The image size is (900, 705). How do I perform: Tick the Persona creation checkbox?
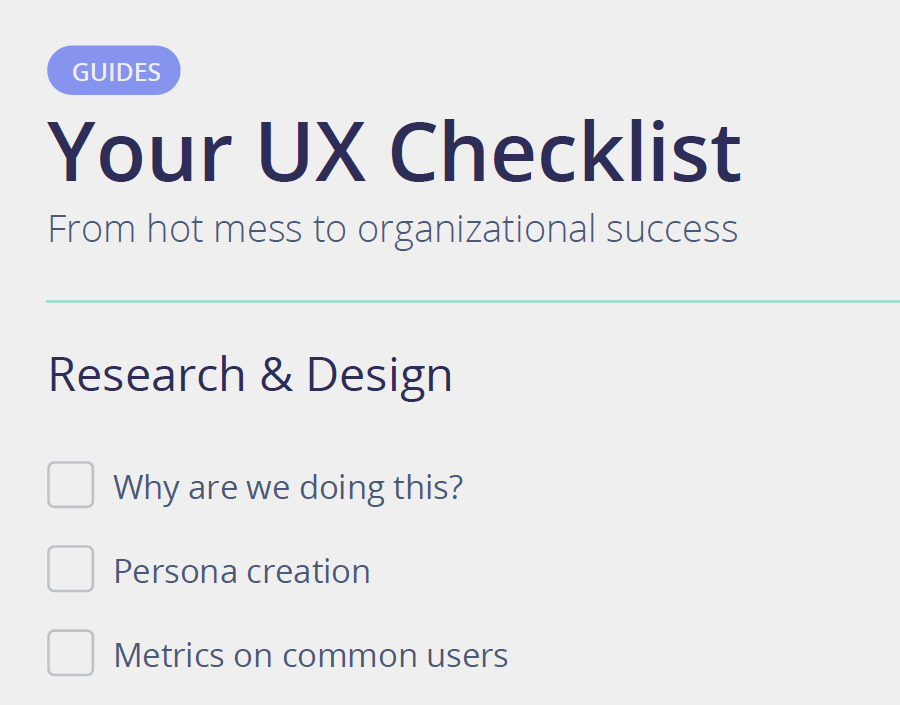pos(71,569)
